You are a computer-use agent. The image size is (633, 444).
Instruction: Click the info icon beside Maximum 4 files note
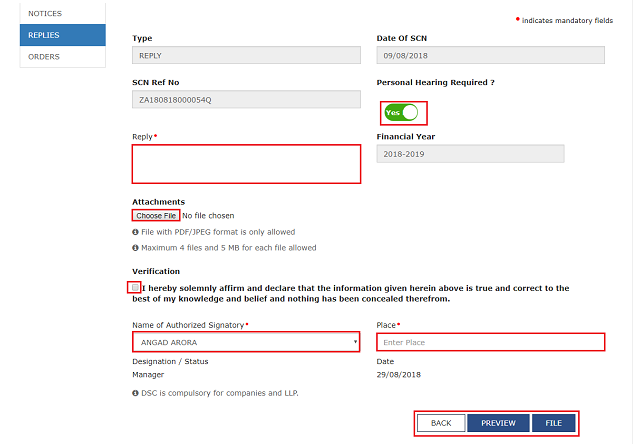[x=135, y=248]
